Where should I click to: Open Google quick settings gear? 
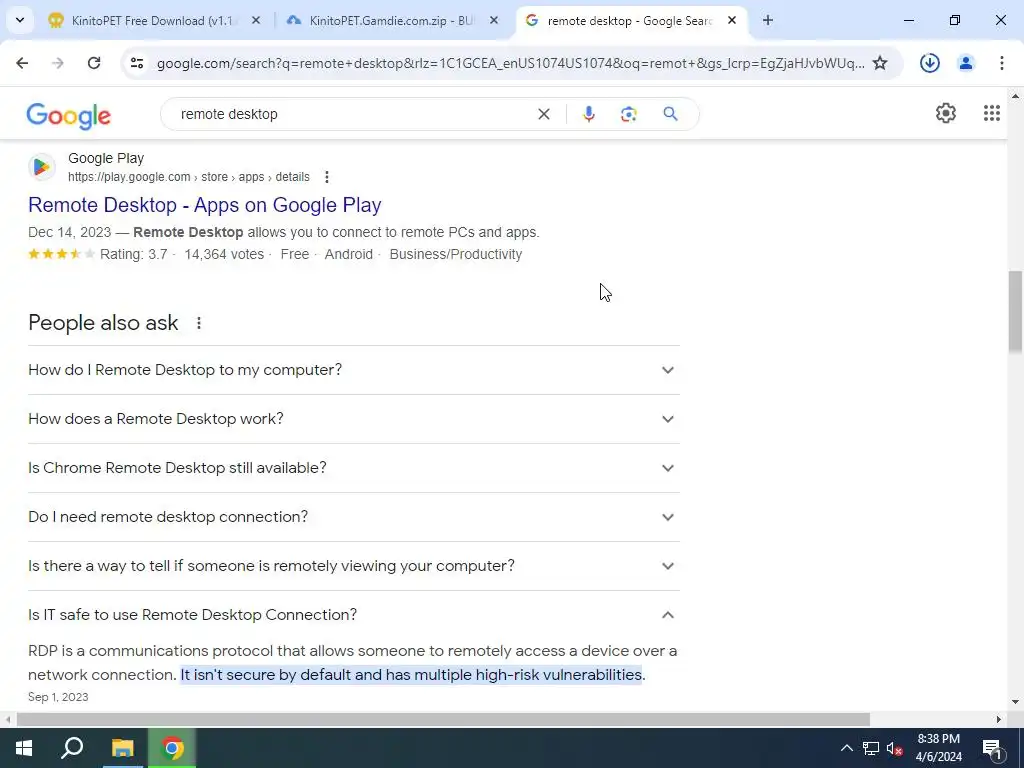tap(946, 114)
